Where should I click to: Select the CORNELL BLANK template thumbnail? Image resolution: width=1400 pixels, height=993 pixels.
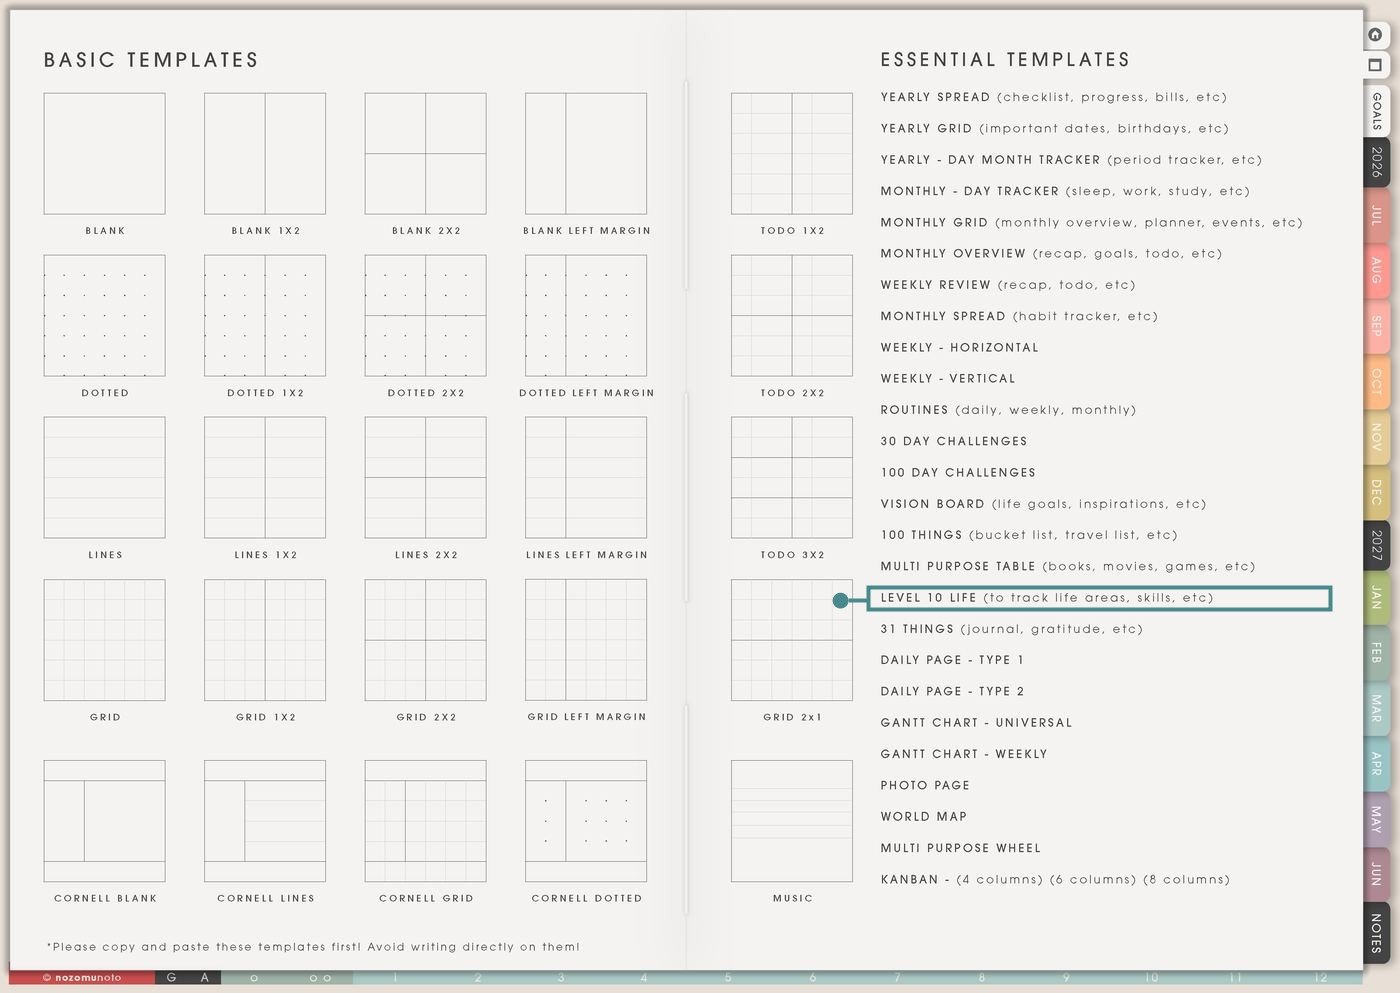pyautogui.click(x=105, y=821)
